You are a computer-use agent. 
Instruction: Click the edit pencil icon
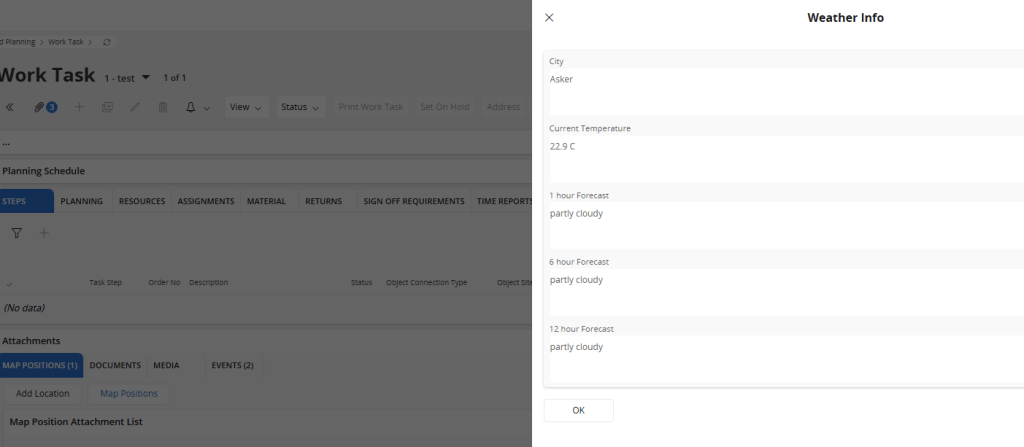point(135,107)
